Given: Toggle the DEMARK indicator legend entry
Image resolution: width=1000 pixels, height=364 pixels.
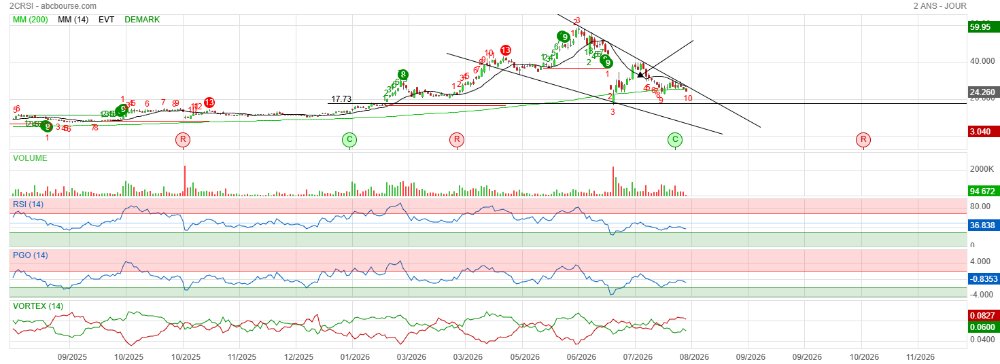Looking at the screenshot, I should [142, 20].
